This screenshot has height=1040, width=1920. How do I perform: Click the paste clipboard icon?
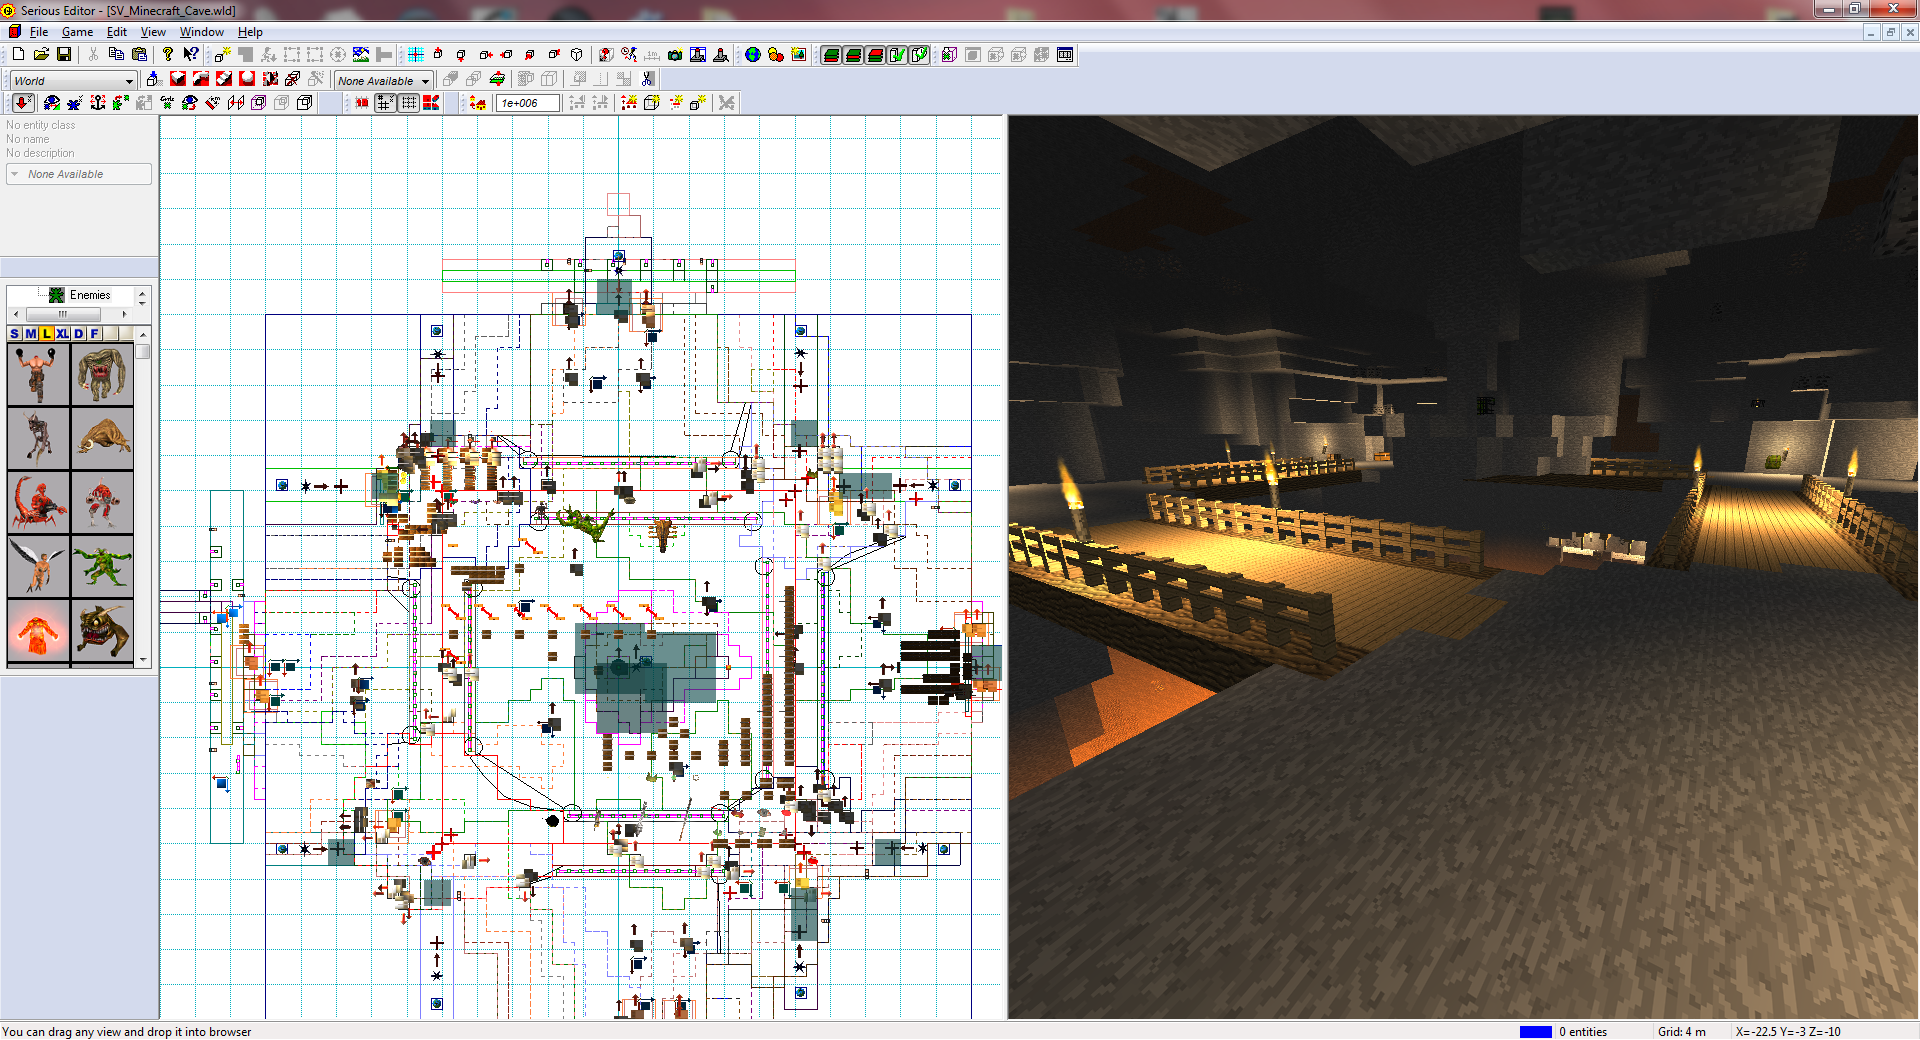[140, 54]
